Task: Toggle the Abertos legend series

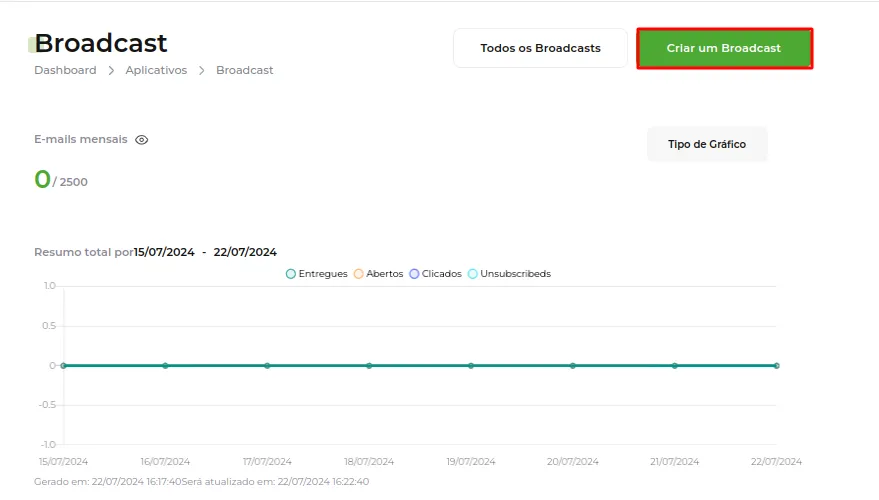Action: [x=378, y=274]
